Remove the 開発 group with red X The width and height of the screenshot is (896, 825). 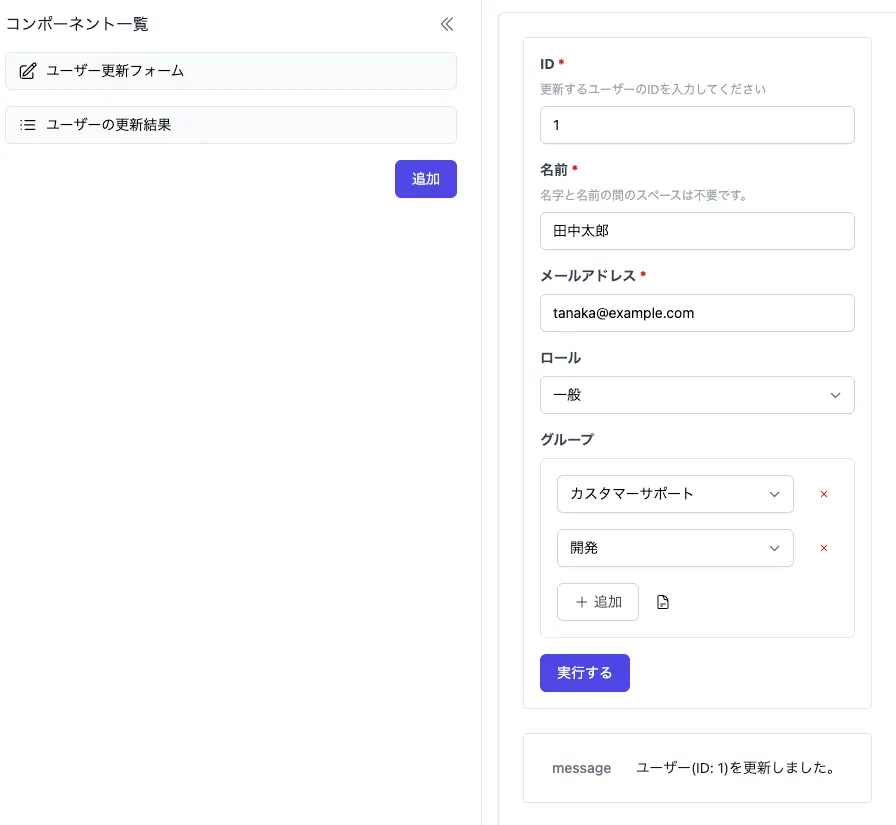[x=823, y=548]
